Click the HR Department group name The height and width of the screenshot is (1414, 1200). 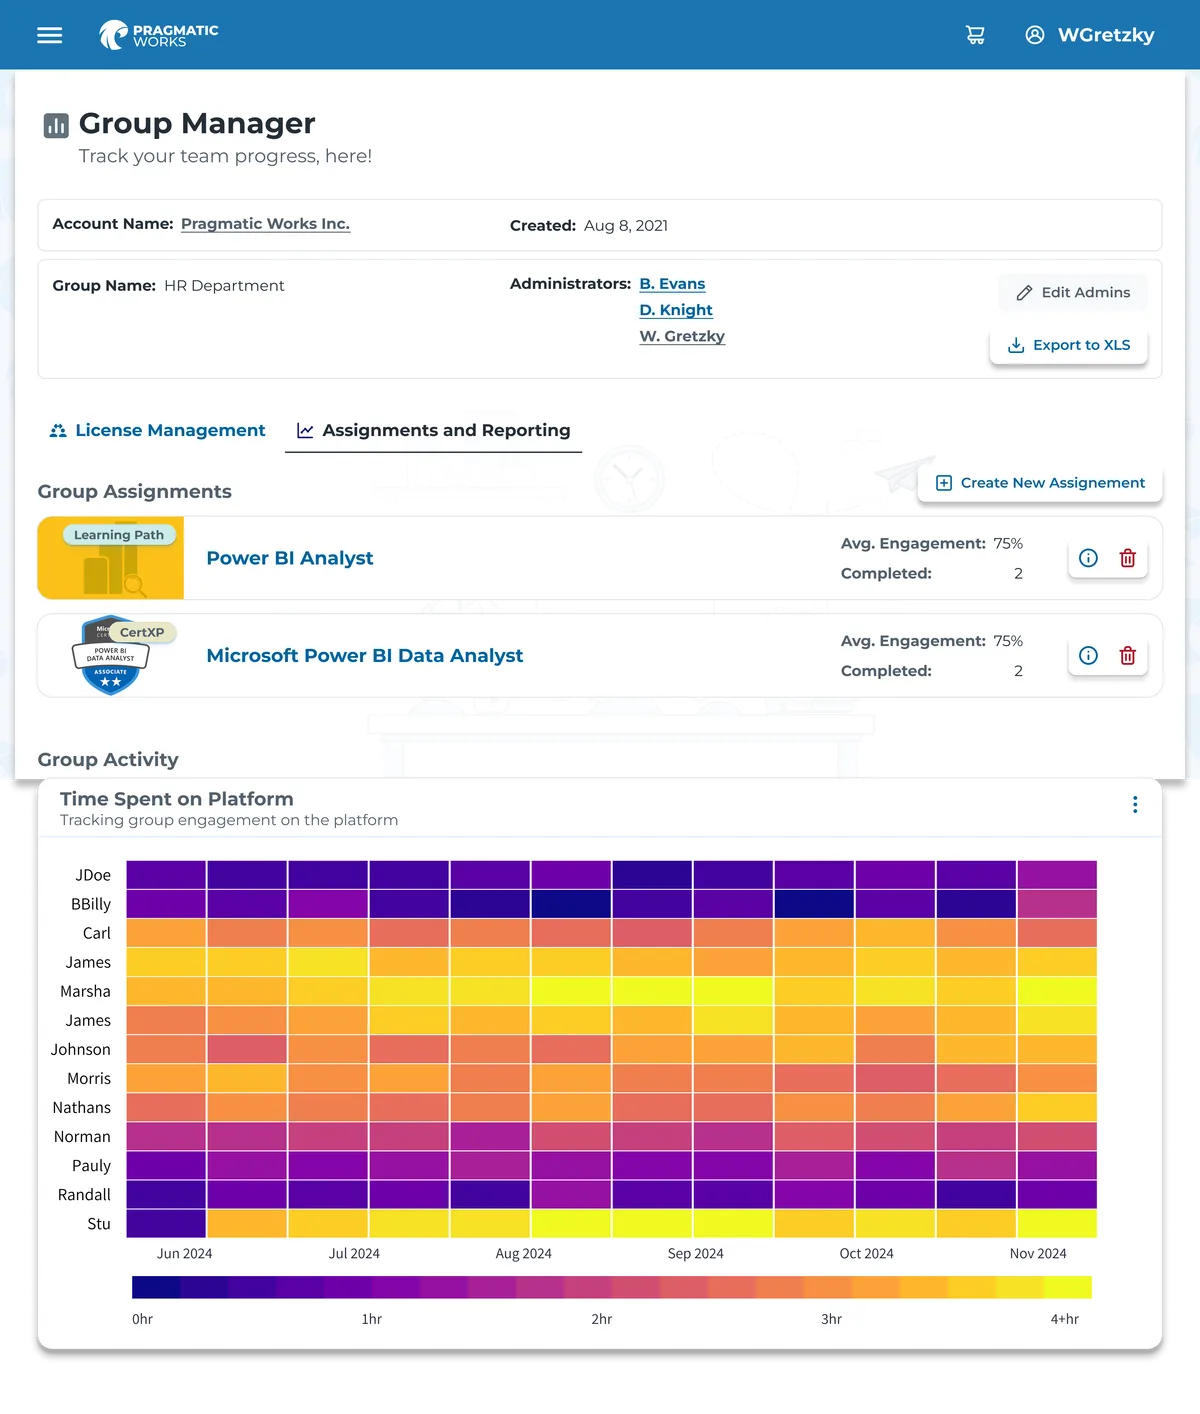(224, 286)
